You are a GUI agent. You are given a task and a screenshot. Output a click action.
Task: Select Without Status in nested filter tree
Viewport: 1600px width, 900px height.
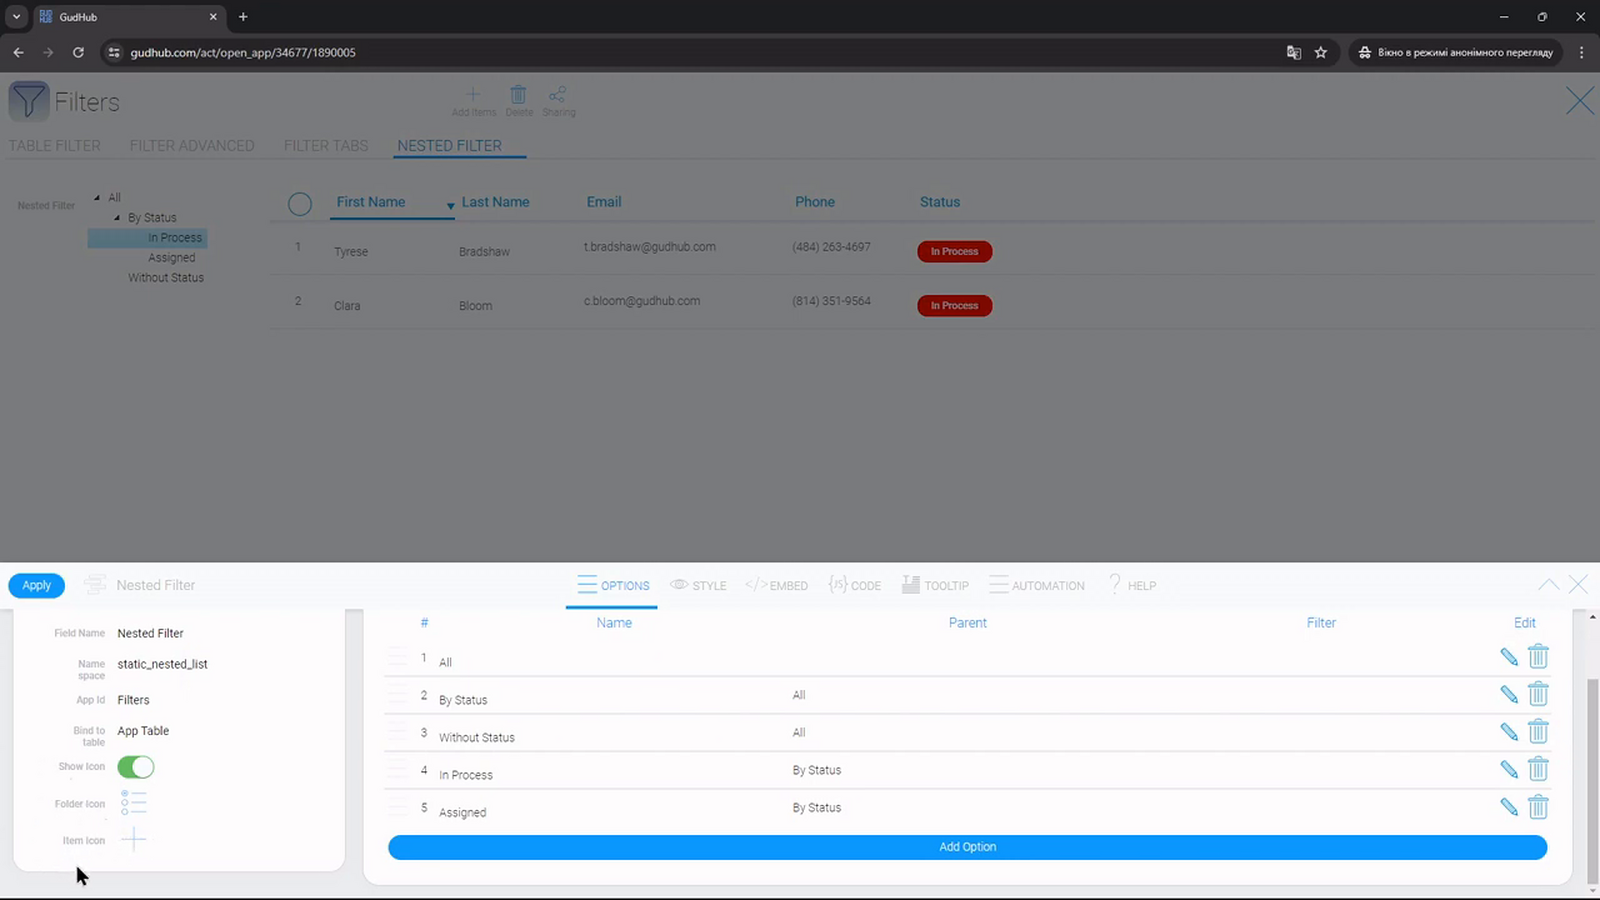pyautogui.click(x=166, y=278)
